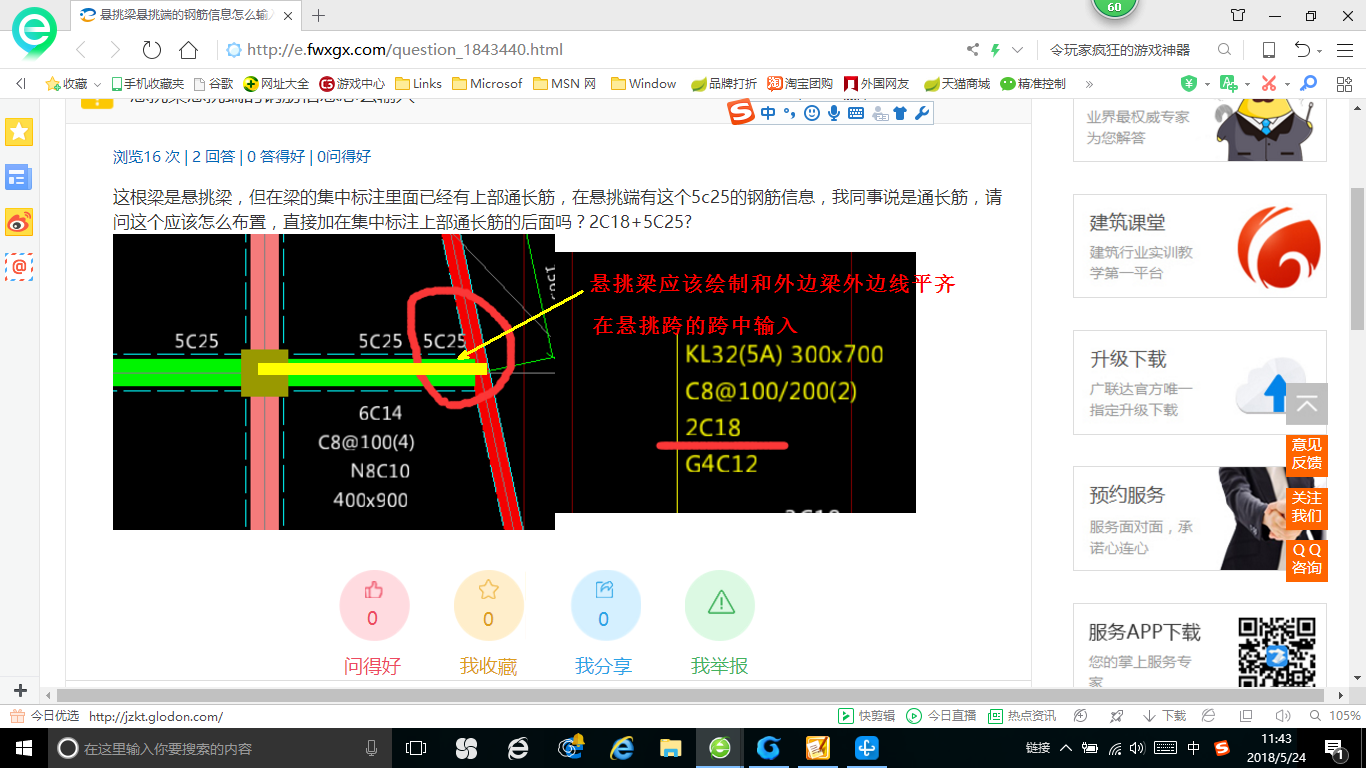This screenshot has height=768, width=1366.
Task: Click the soft keyboard icon in the IME toolbar
Action: (x=855, y=113)
